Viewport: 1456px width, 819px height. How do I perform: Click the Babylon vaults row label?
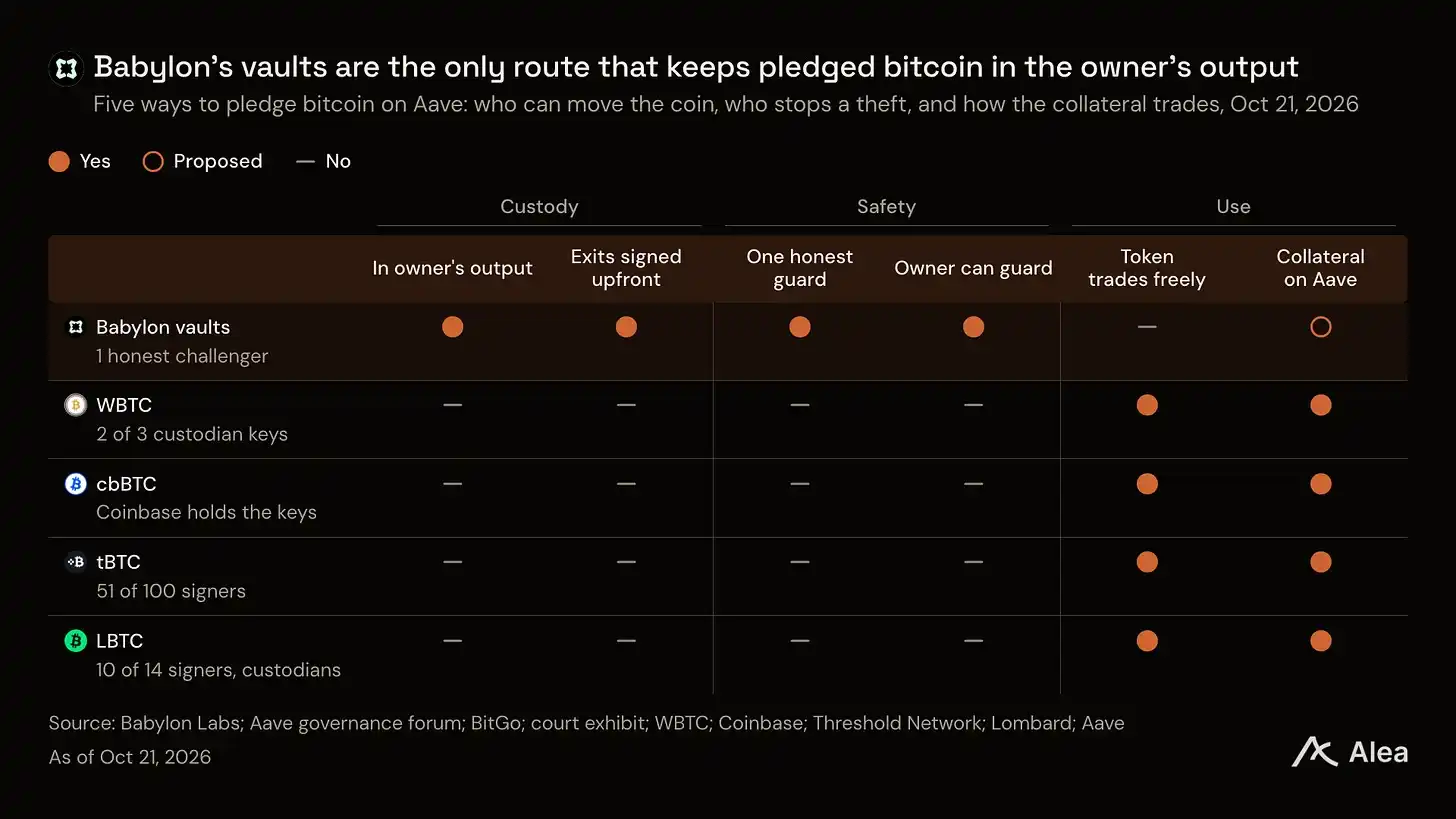[163, 327]
